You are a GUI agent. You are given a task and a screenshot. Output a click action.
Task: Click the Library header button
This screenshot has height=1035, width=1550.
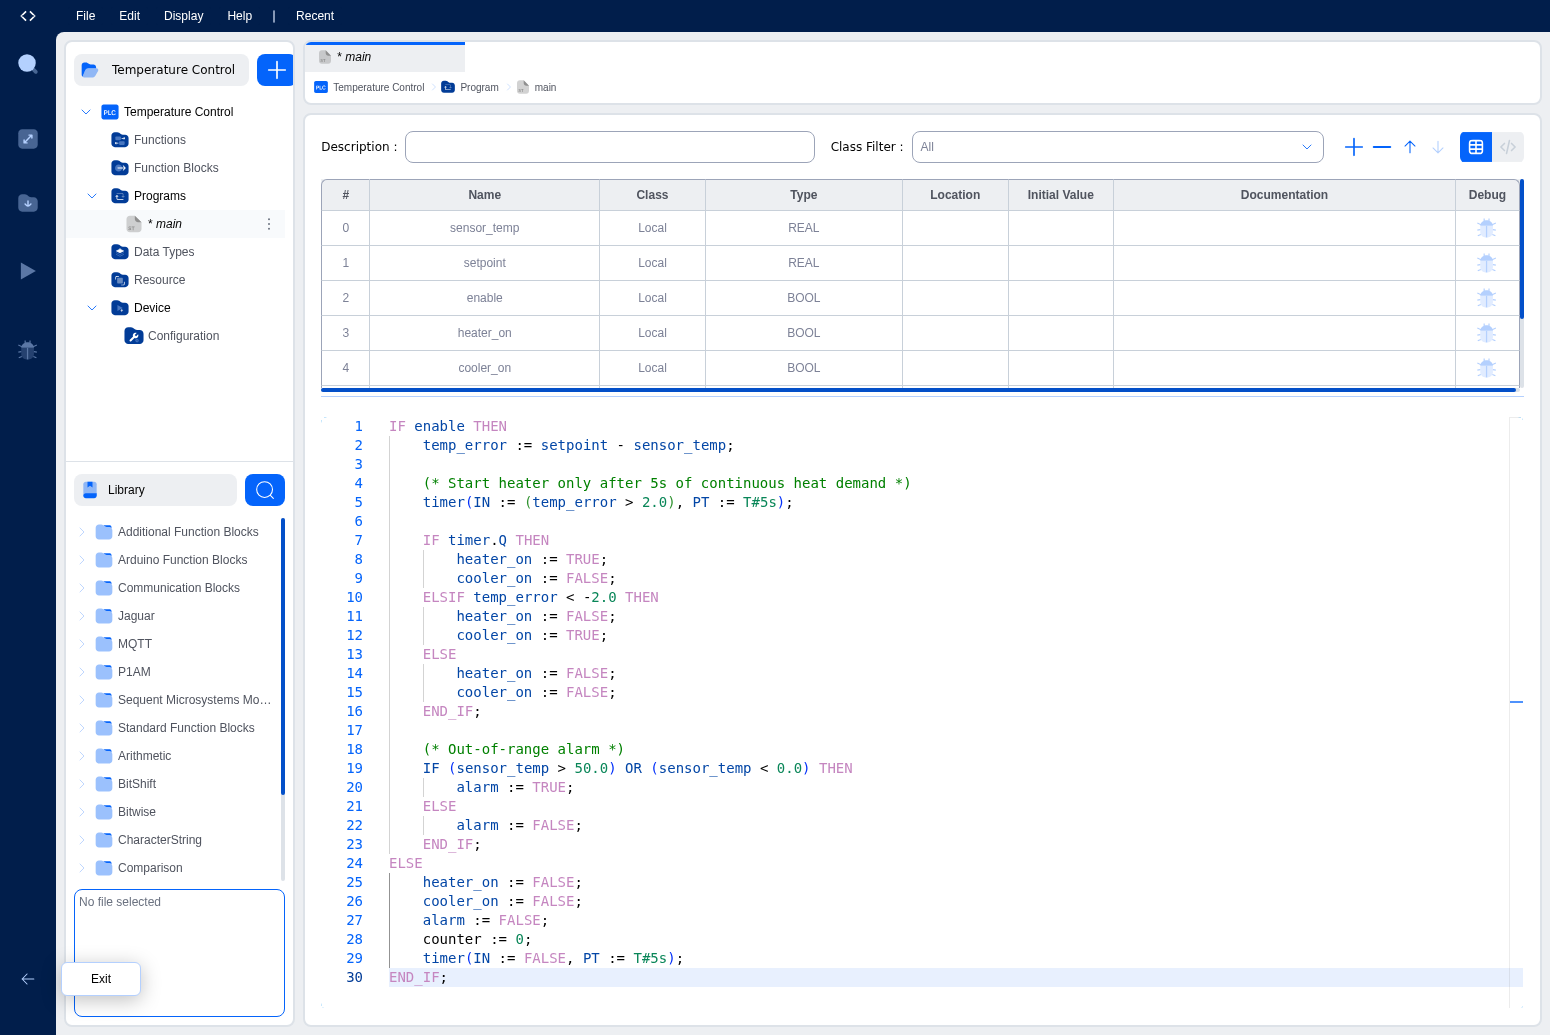tap(155, 490)
